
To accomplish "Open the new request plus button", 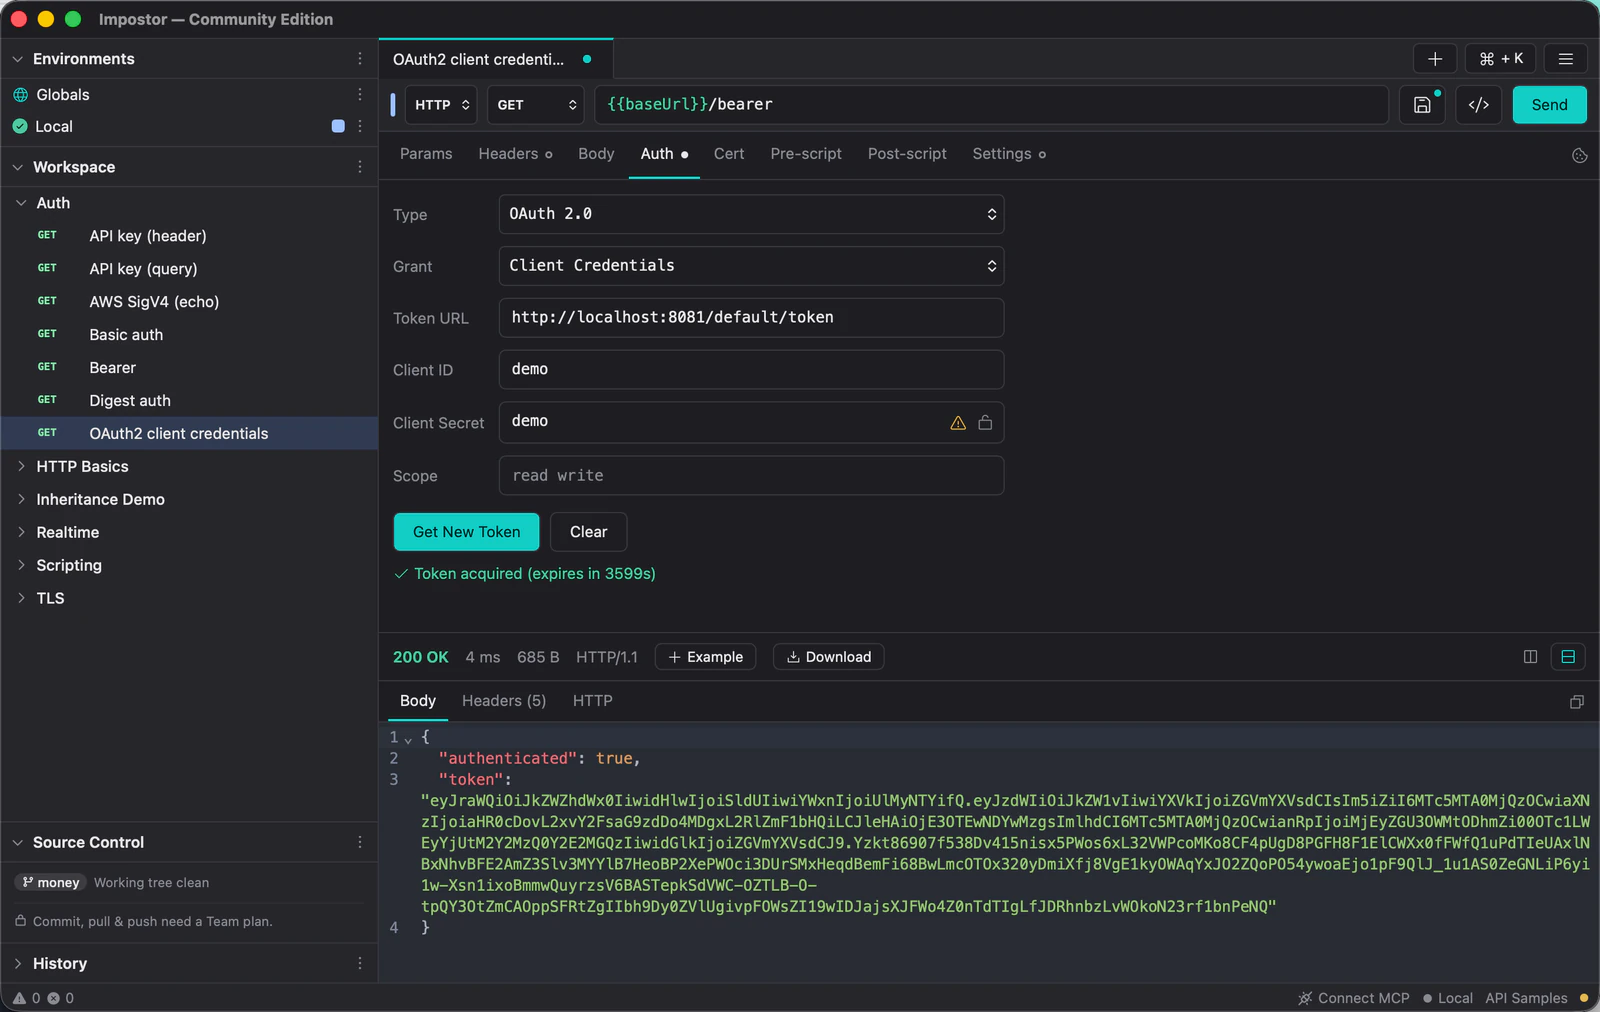I will click(x=1435, y=59).
